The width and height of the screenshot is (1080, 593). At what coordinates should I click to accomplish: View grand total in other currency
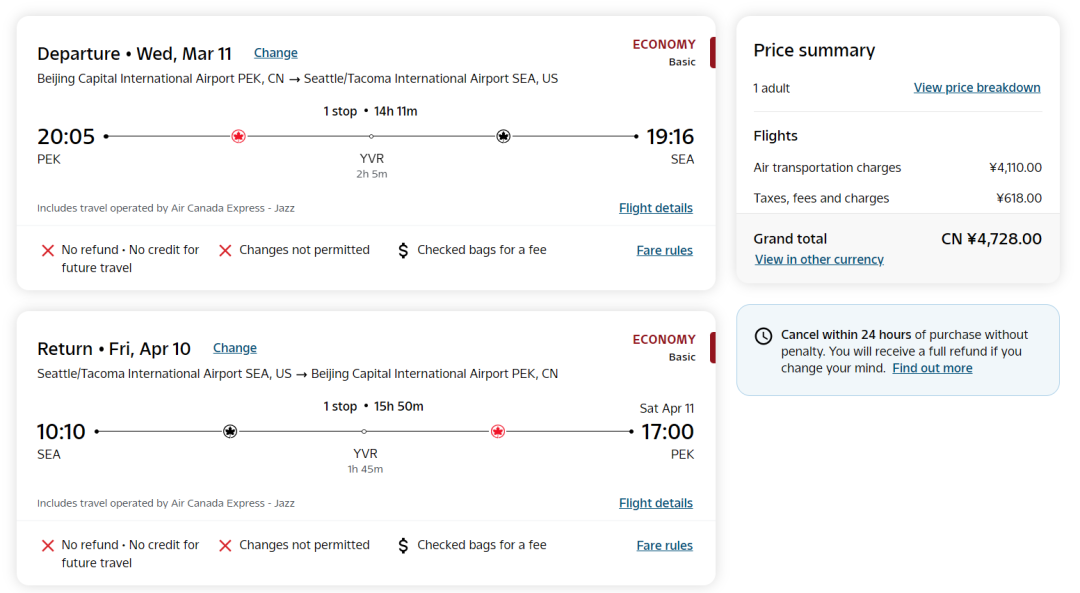click(x=819, y=259)
